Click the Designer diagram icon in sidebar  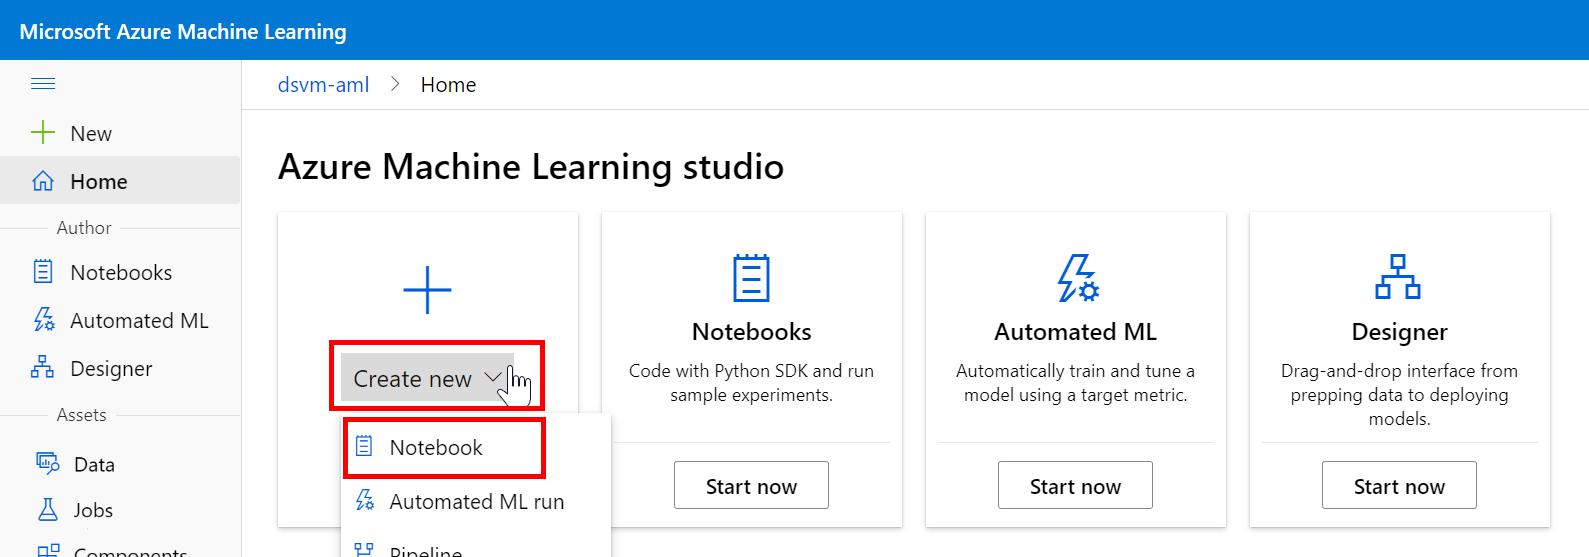coord(42,368)
